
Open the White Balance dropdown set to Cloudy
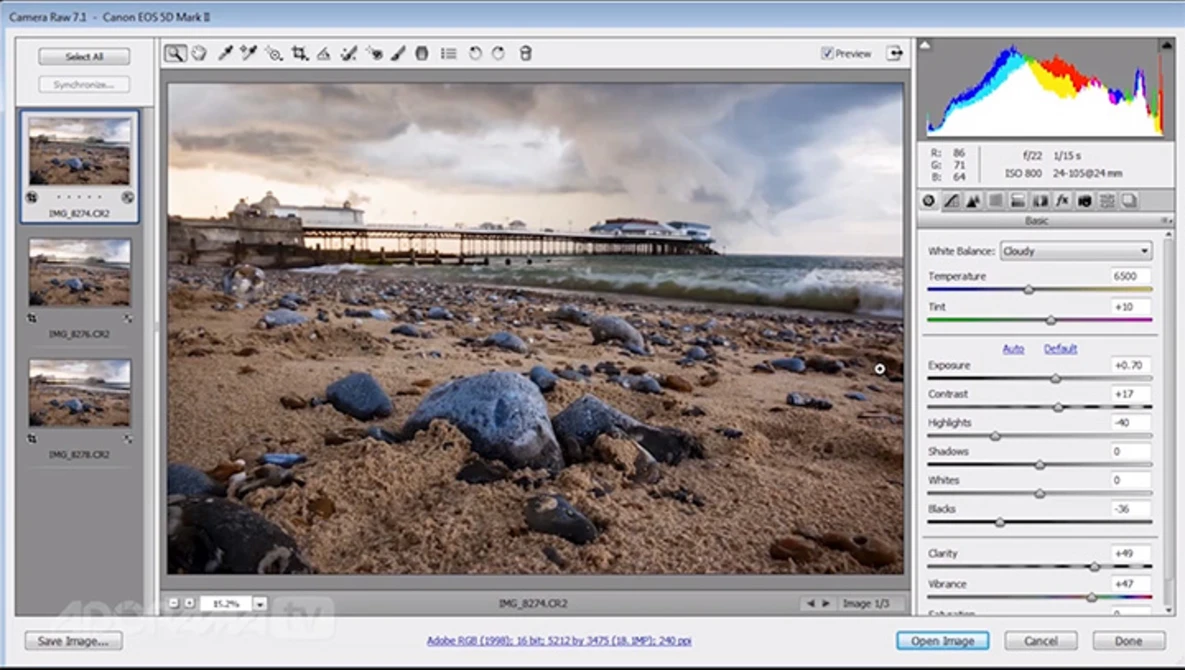click(x=1076, y=252)
